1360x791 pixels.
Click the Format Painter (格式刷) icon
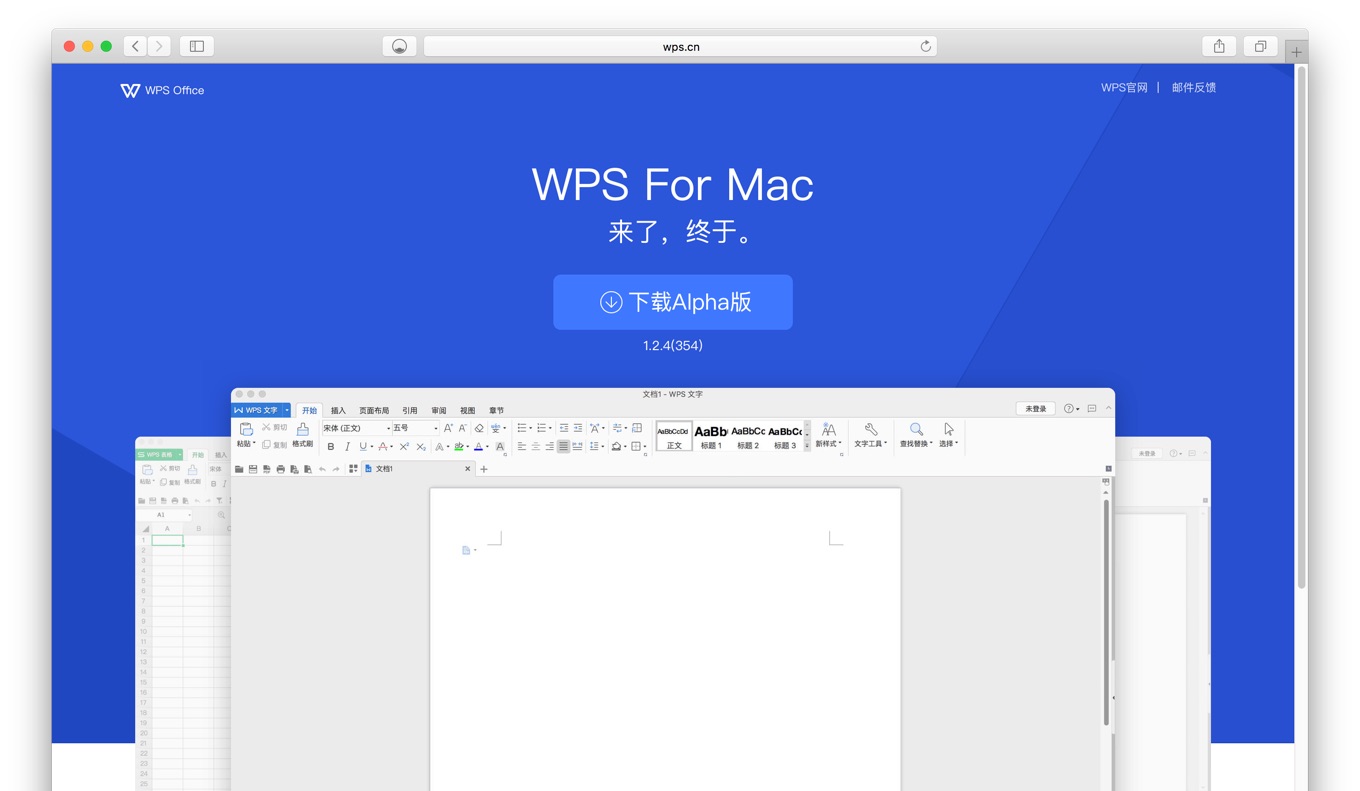point(302,430)
